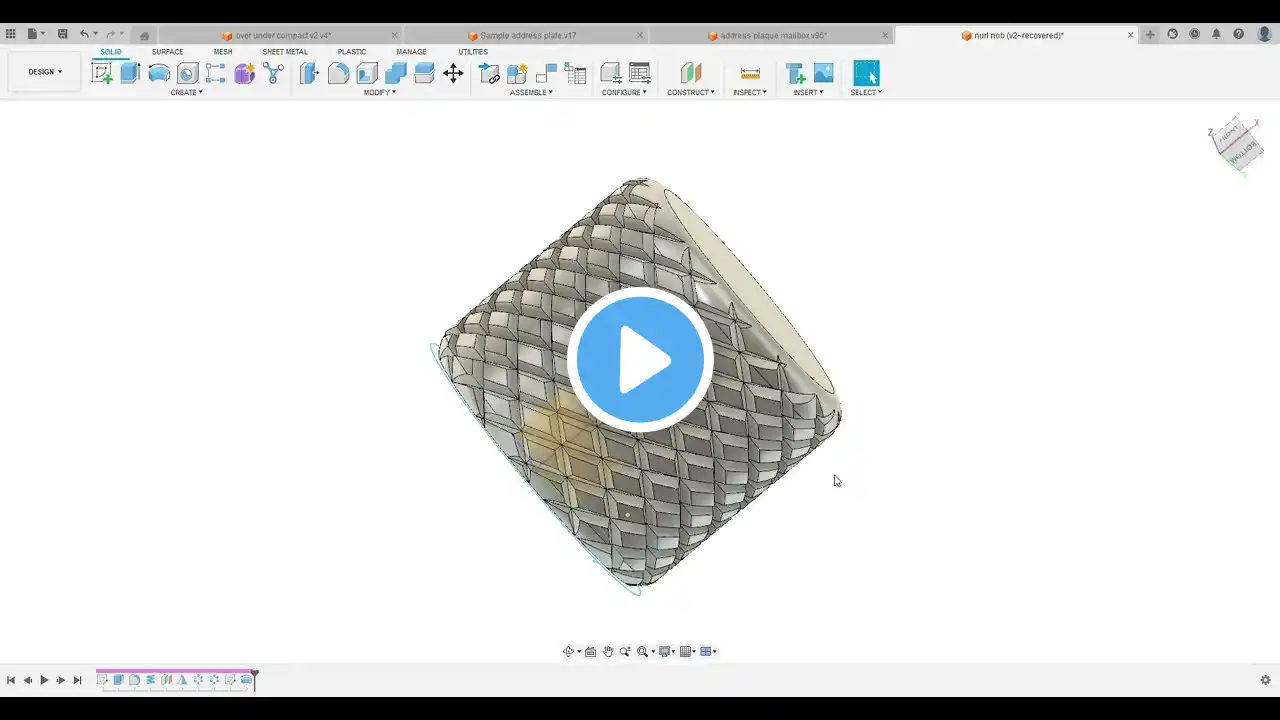Expand the Select menu
Screen dimensions: 1280x720
coord(866,92)
